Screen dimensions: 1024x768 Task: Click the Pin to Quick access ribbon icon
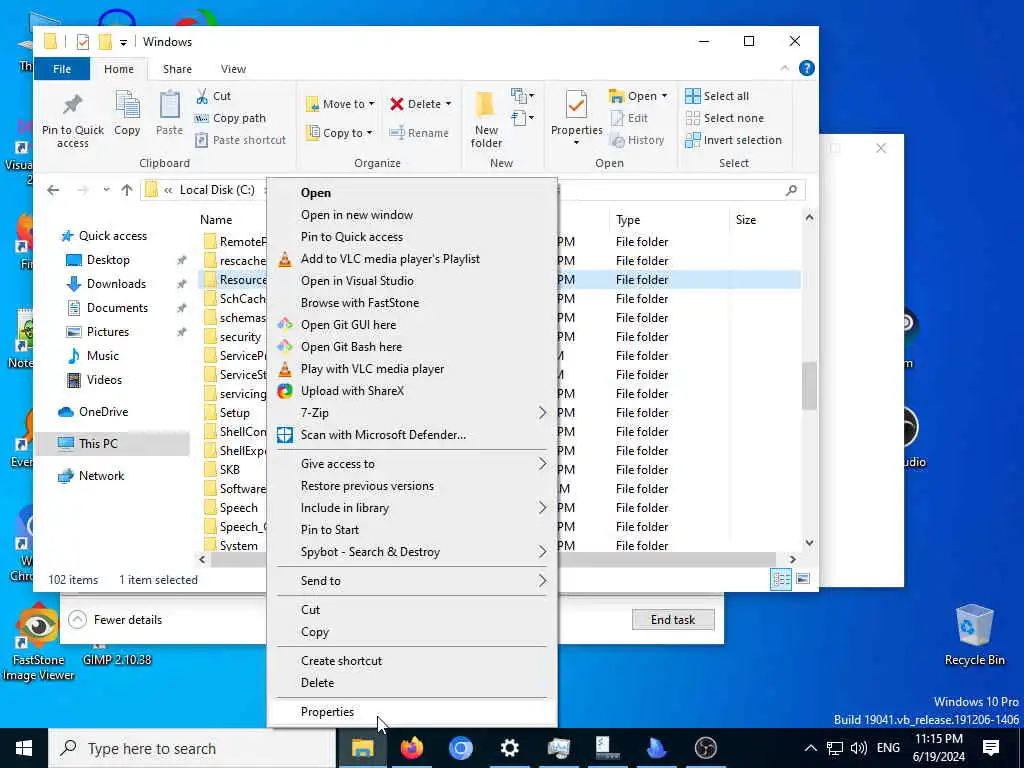(72, 104)
